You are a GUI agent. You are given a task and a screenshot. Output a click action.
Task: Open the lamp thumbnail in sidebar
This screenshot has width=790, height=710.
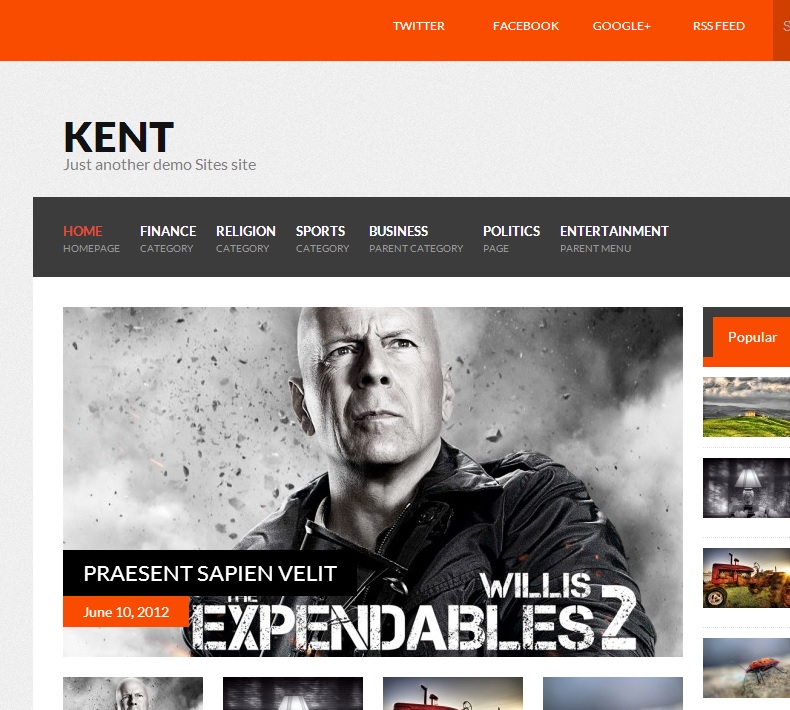pos(746,488)
